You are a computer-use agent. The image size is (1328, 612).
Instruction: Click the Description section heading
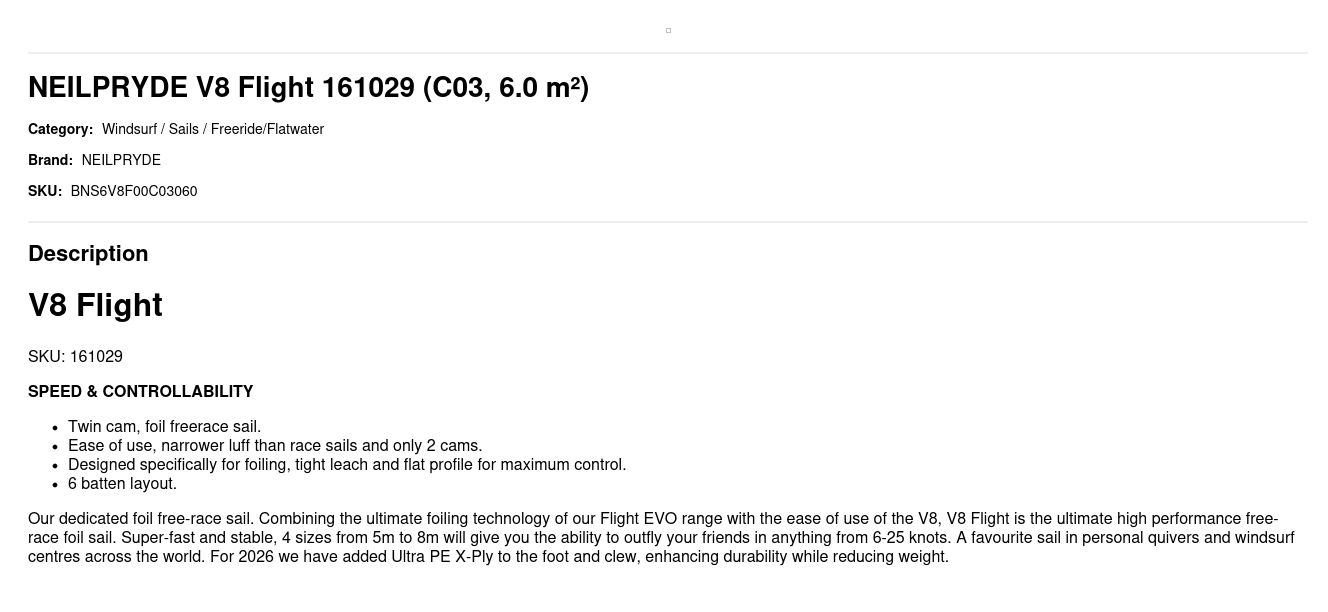[88, 253]
